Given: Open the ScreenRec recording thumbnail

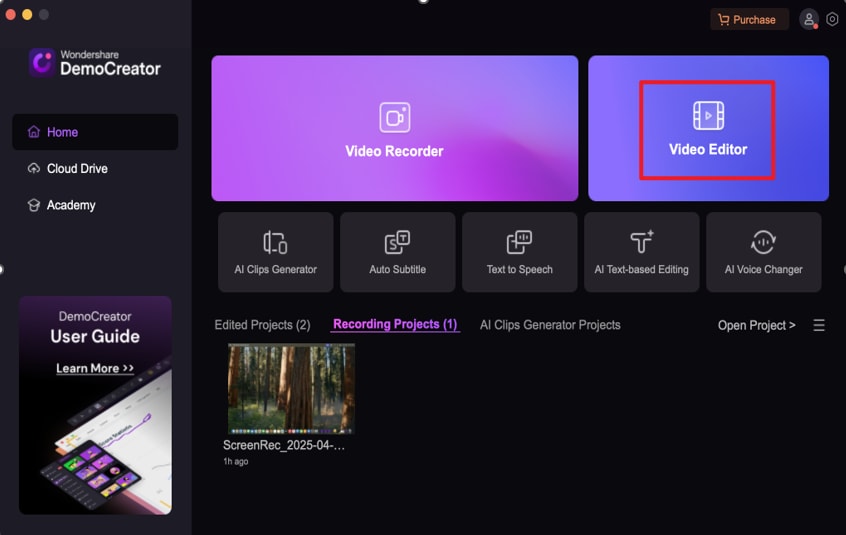Looking at the screenshot, I should pos(291,389).
